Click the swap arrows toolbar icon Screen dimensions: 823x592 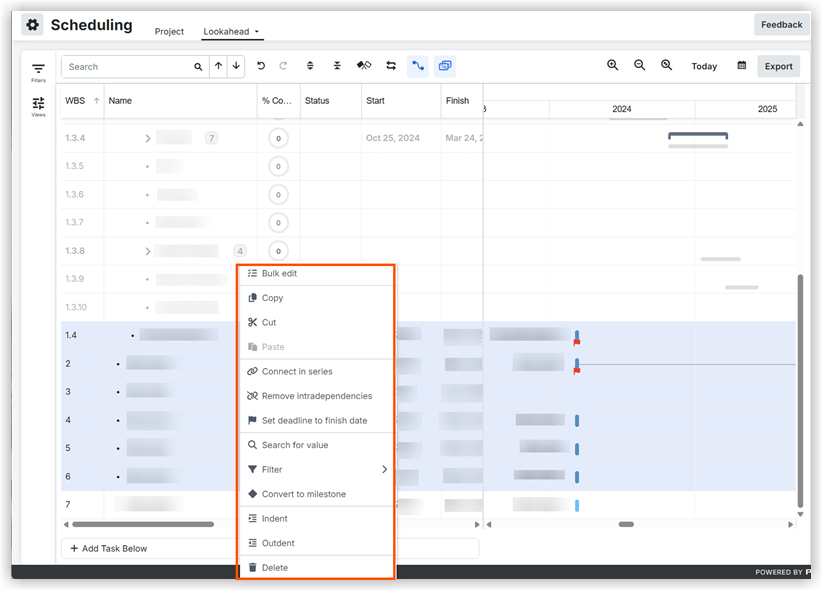coord(391,66)
